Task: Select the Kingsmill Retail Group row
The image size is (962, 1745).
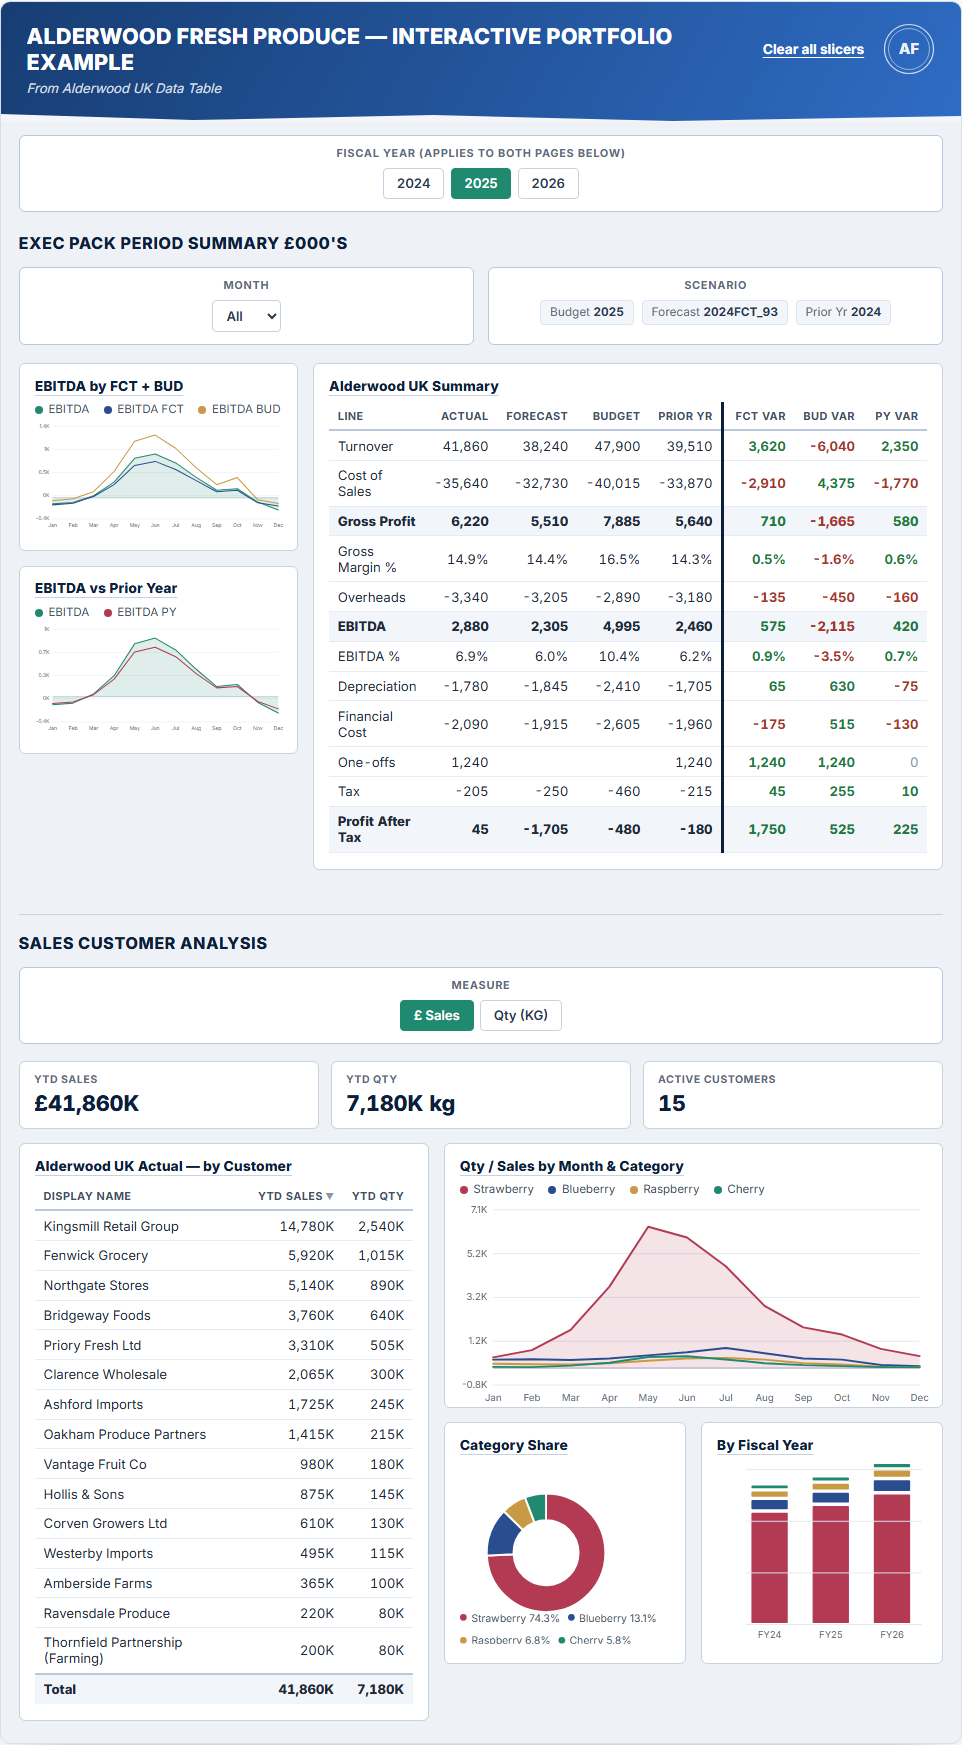Action: point(224,1226)
